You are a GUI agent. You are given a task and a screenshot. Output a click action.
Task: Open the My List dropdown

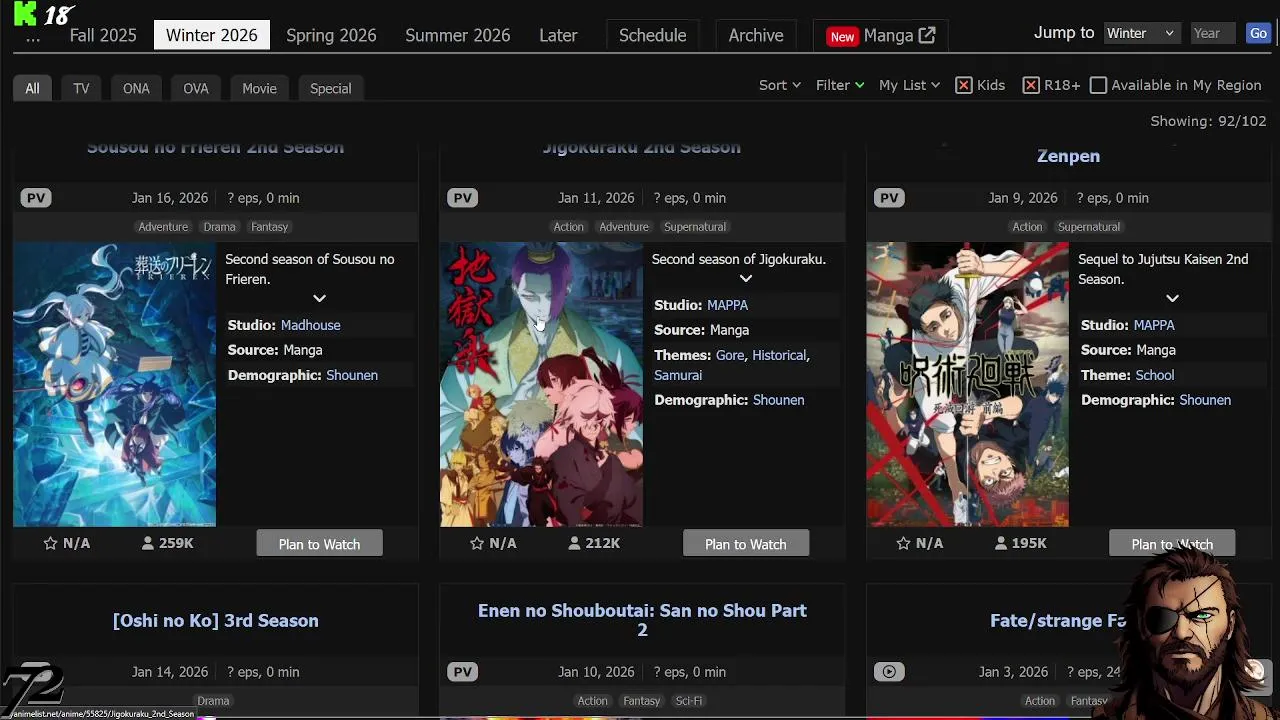point(909,85)
